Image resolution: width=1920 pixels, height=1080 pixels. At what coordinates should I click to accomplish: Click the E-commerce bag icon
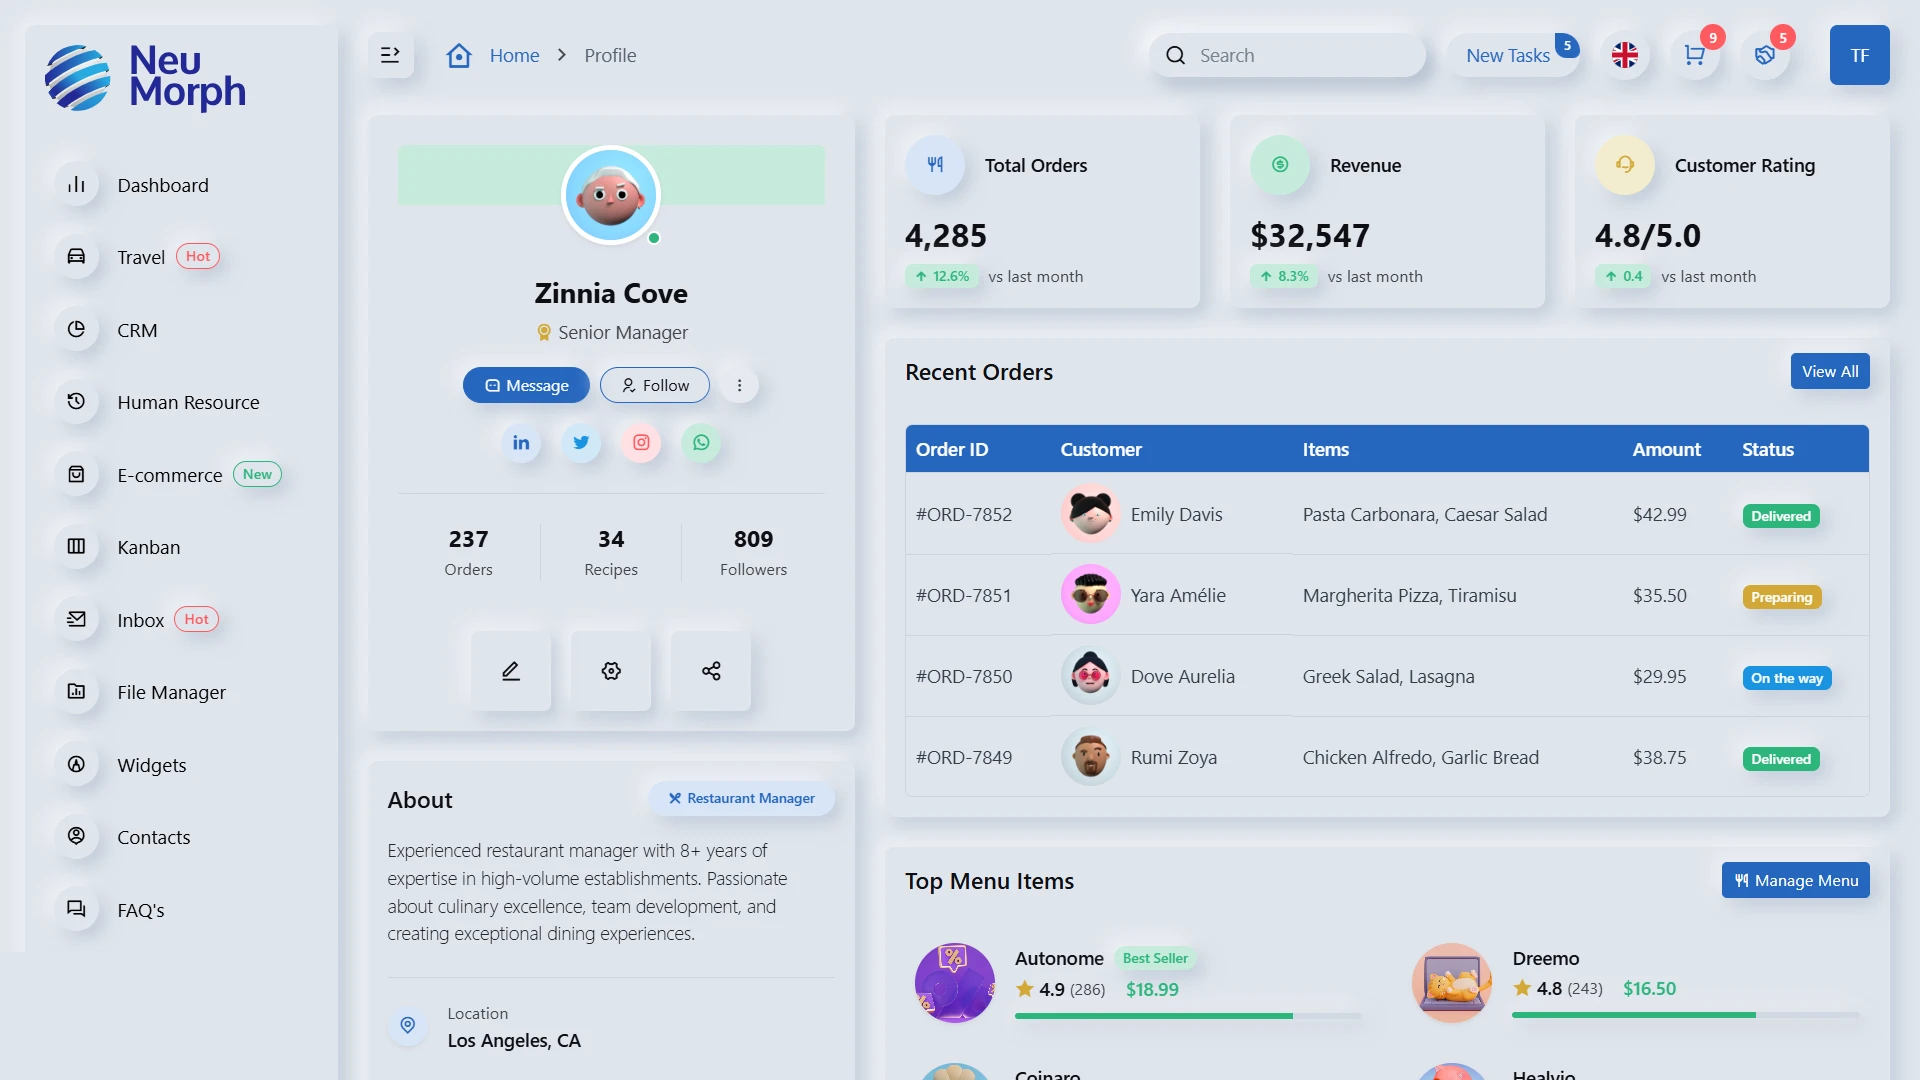pos(76,475)
